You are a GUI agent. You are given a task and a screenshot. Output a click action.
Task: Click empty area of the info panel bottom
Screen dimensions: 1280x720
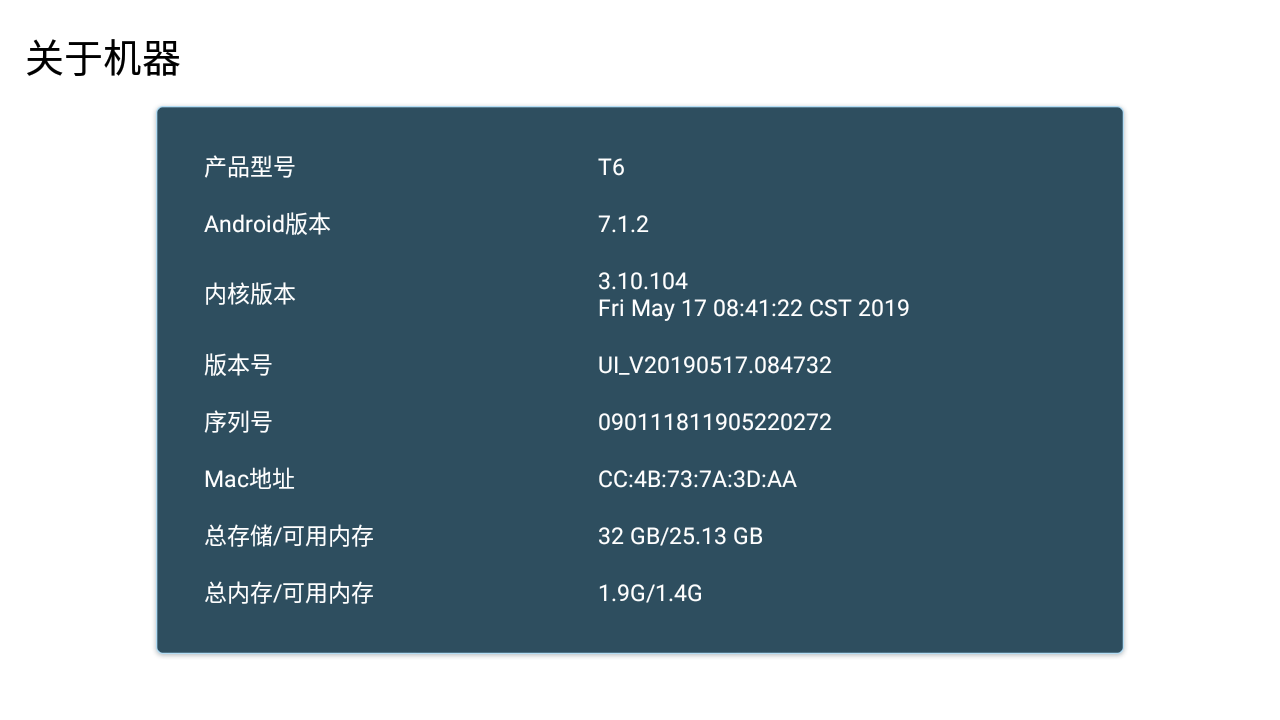(640, 632)
